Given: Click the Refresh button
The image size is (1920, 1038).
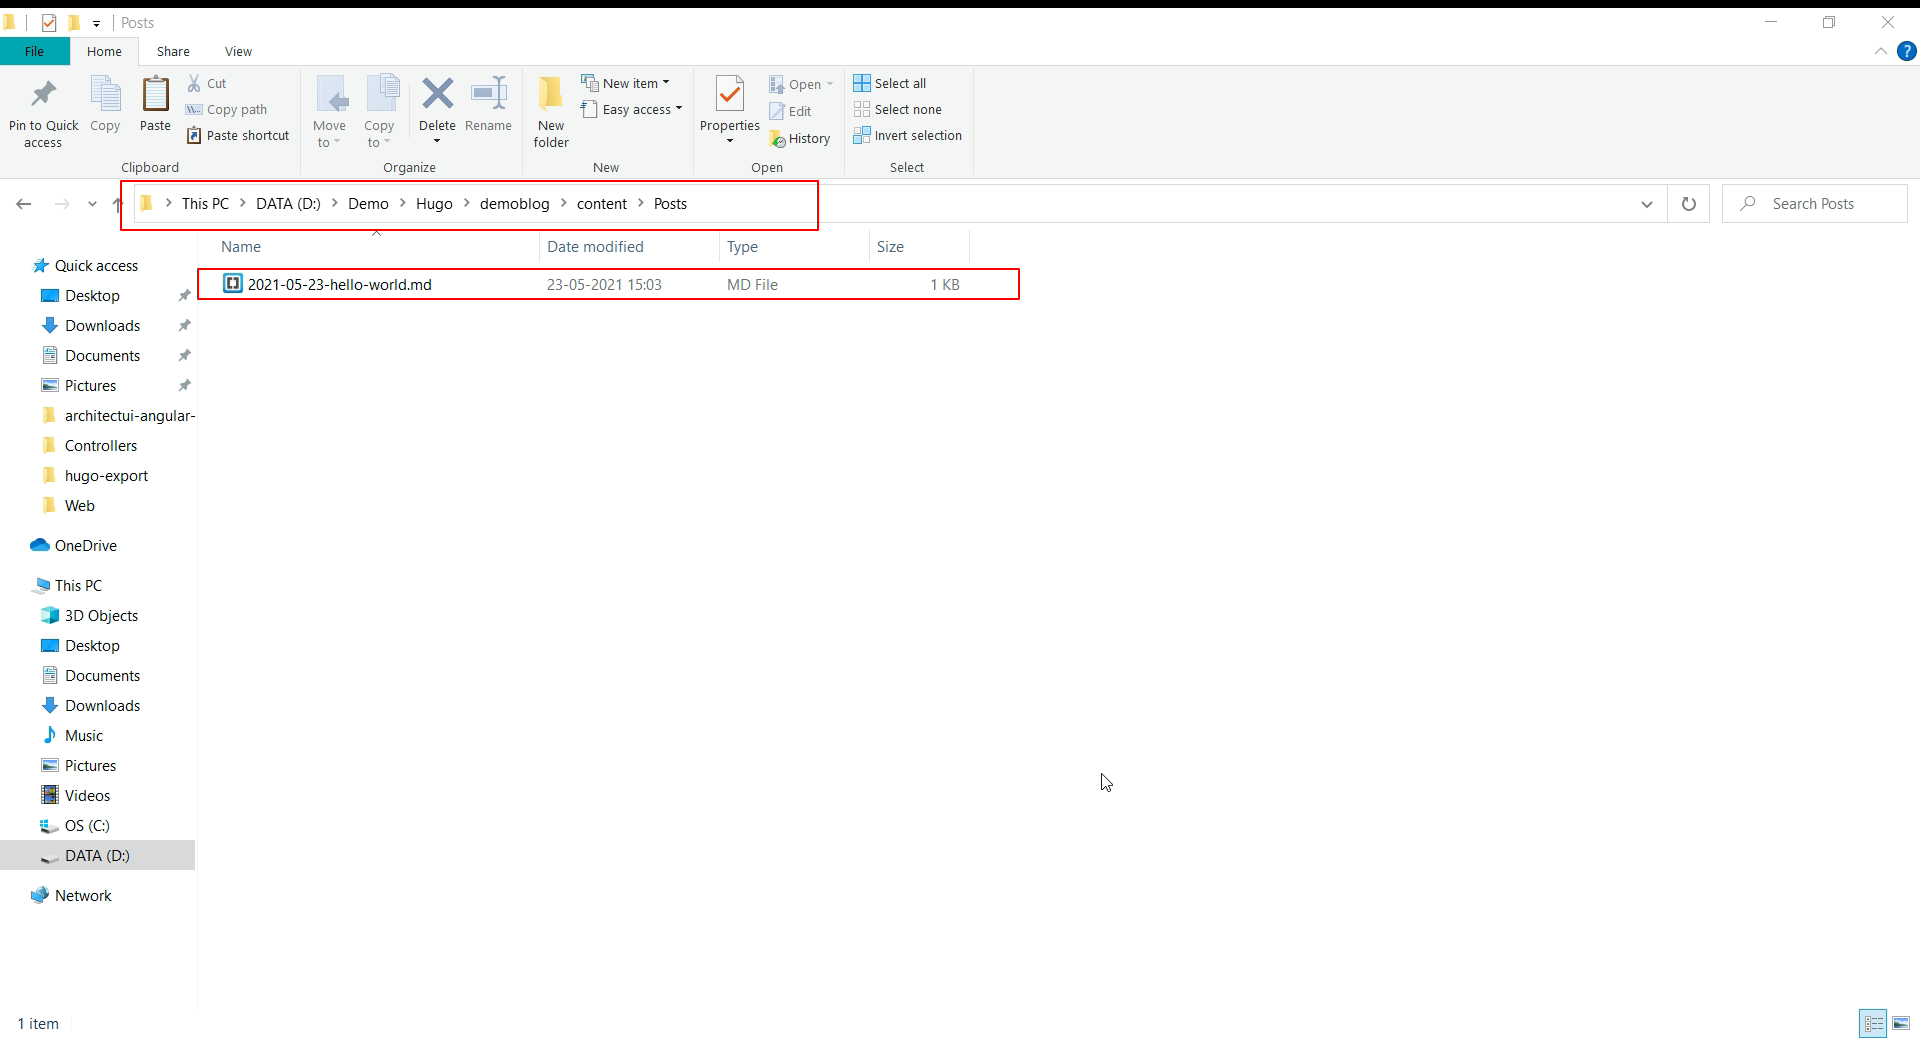Looking at the screenshot, I should coord(1688,204).
